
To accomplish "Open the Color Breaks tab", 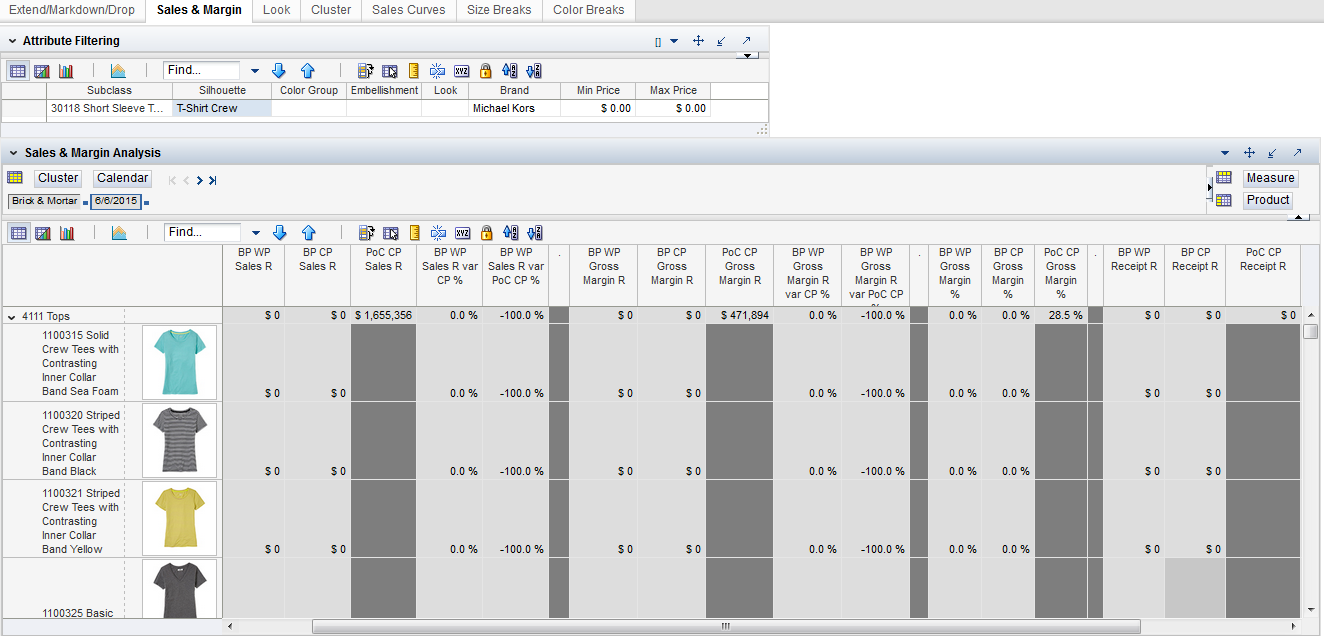I will point(589,10).
